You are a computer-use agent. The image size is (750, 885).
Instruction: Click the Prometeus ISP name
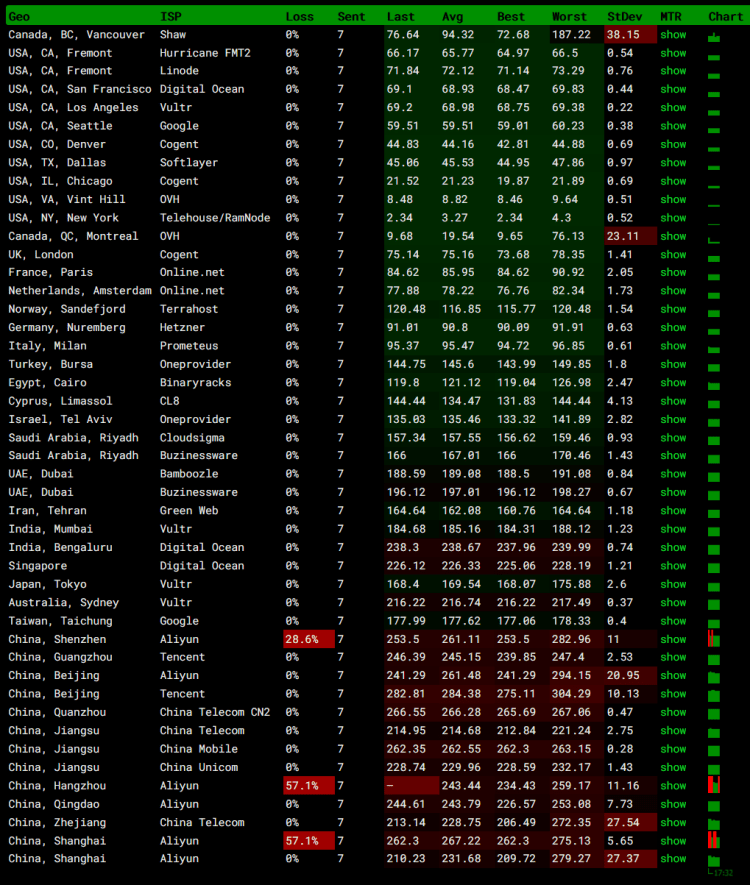point(189,346)
